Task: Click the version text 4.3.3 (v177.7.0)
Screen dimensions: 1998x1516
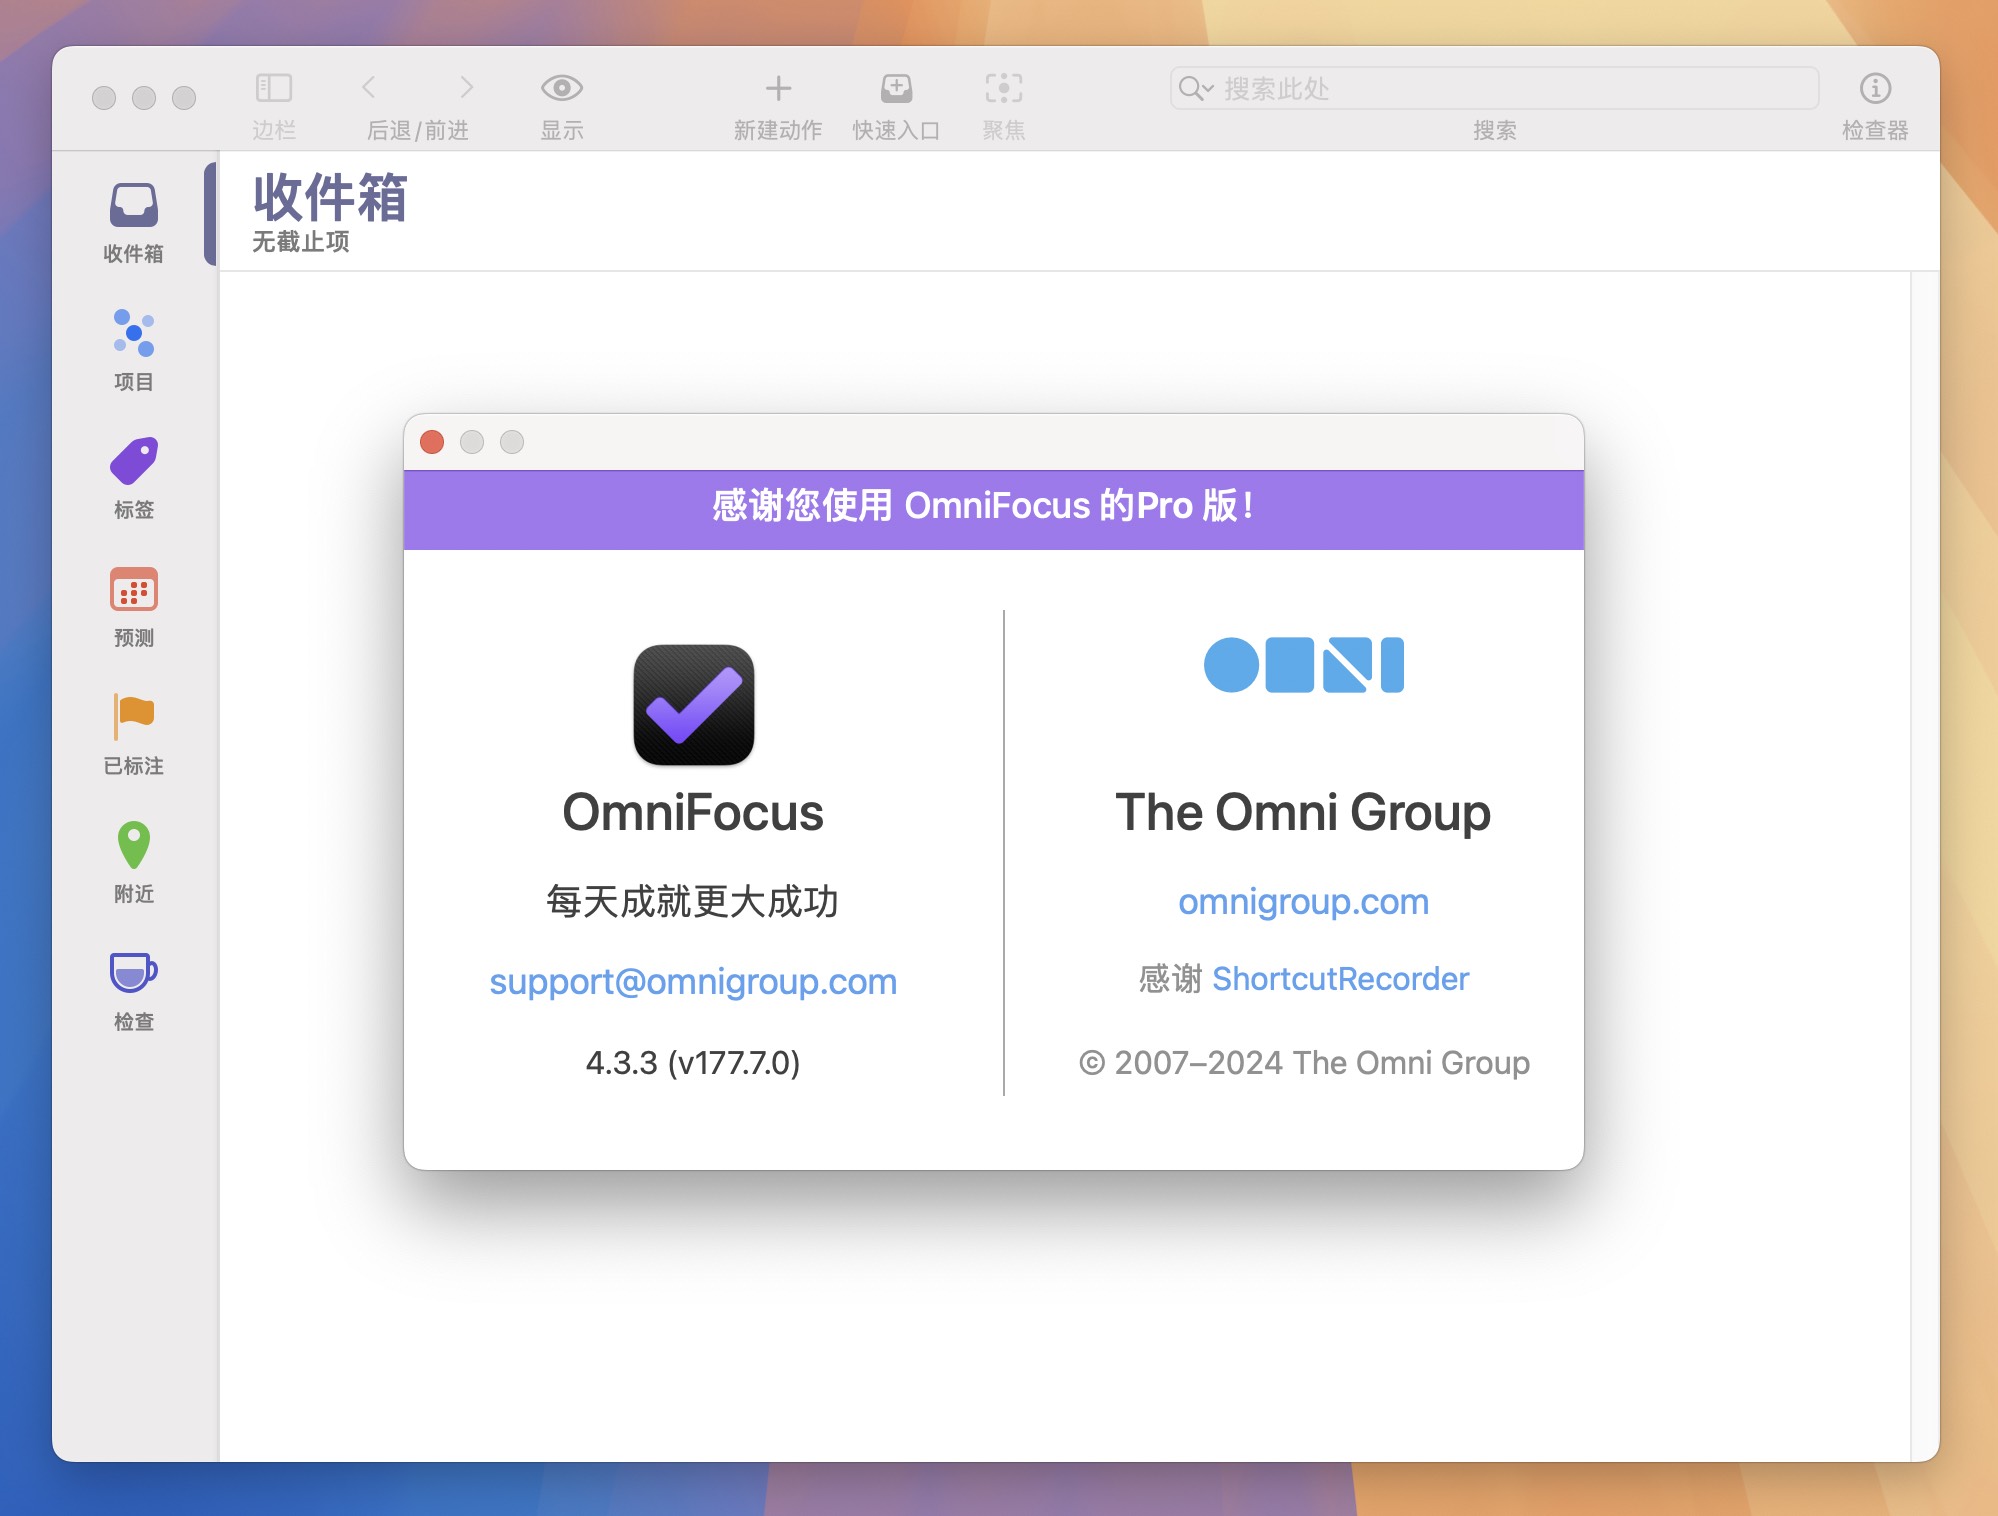Action: pos(693,1063)
